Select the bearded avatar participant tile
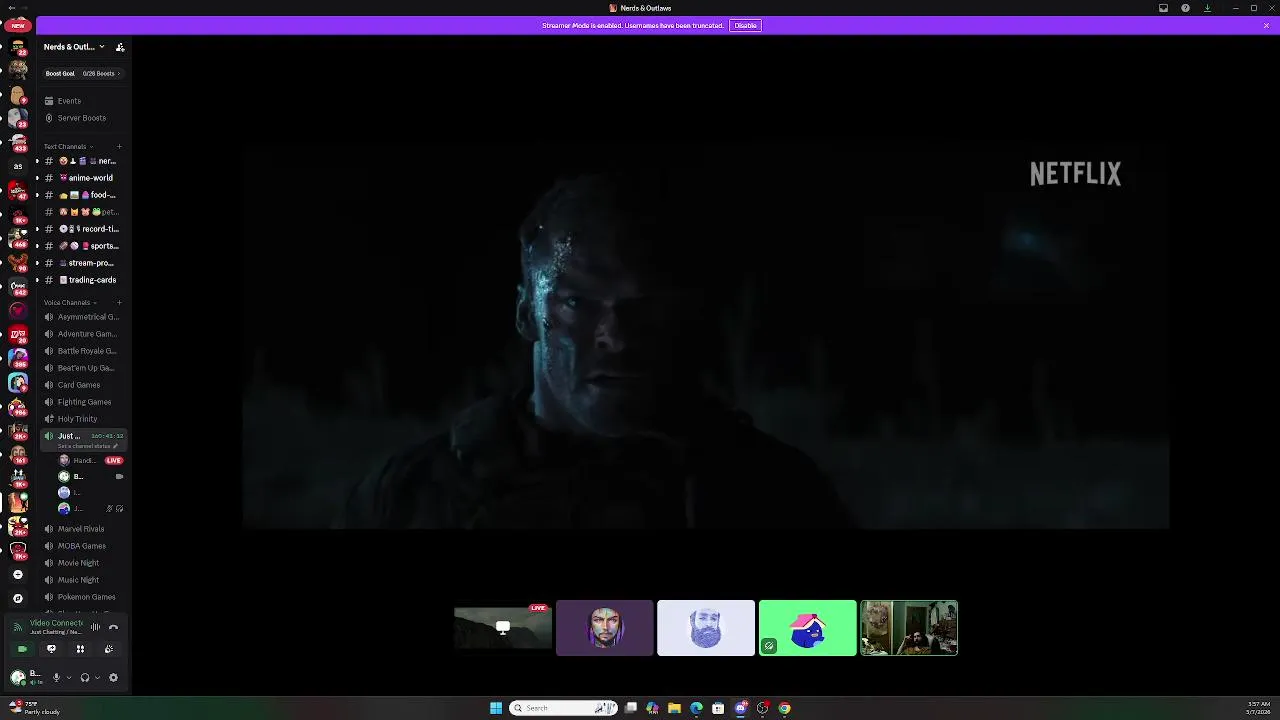The width and height of the screenshot is (1280, 720). point(706,628)
